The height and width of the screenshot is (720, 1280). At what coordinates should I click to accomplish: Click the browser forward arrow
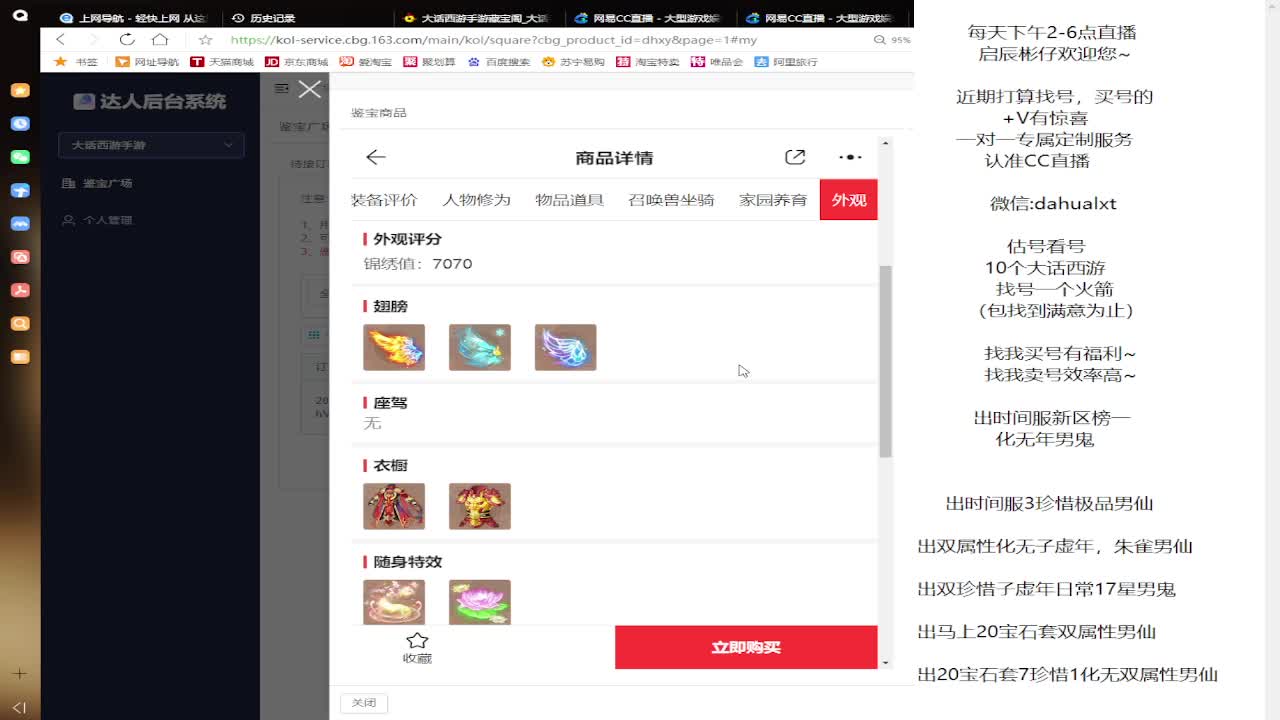pos(93,39)
